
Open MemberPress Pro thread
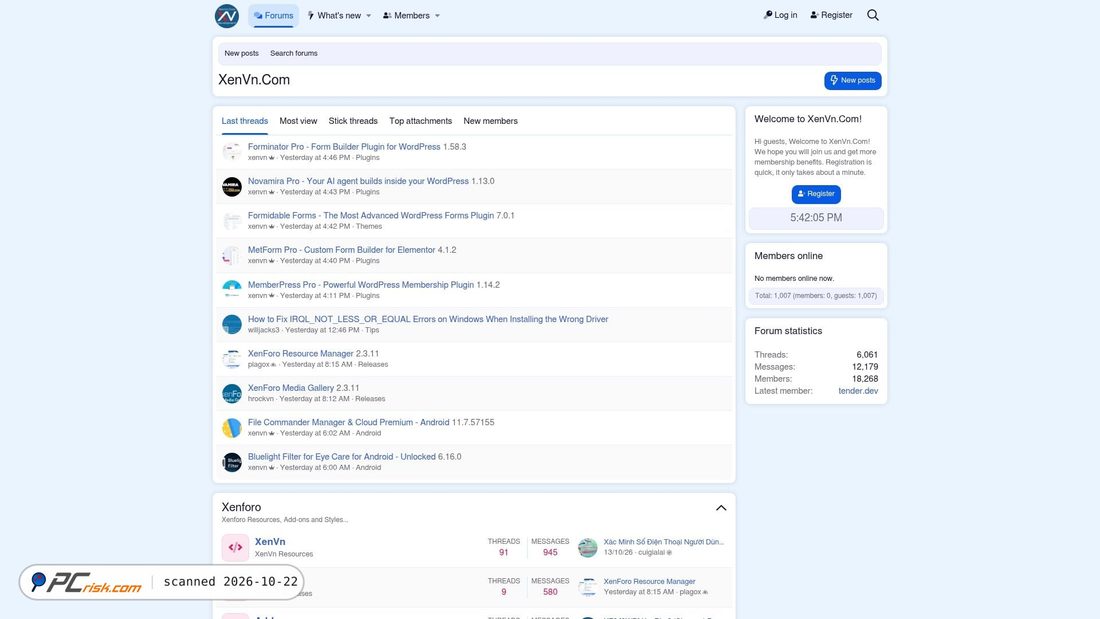pos(361,285)
